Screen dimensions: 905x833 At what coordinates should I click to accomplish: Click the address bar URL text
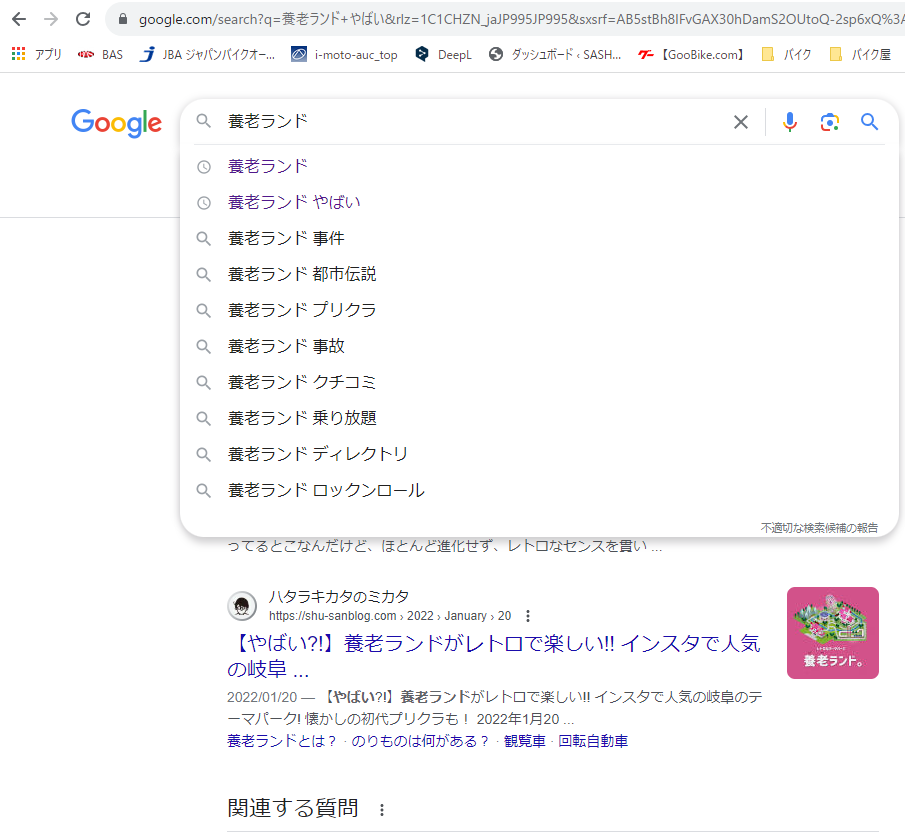pyautogui.click(x=521, y=19)
